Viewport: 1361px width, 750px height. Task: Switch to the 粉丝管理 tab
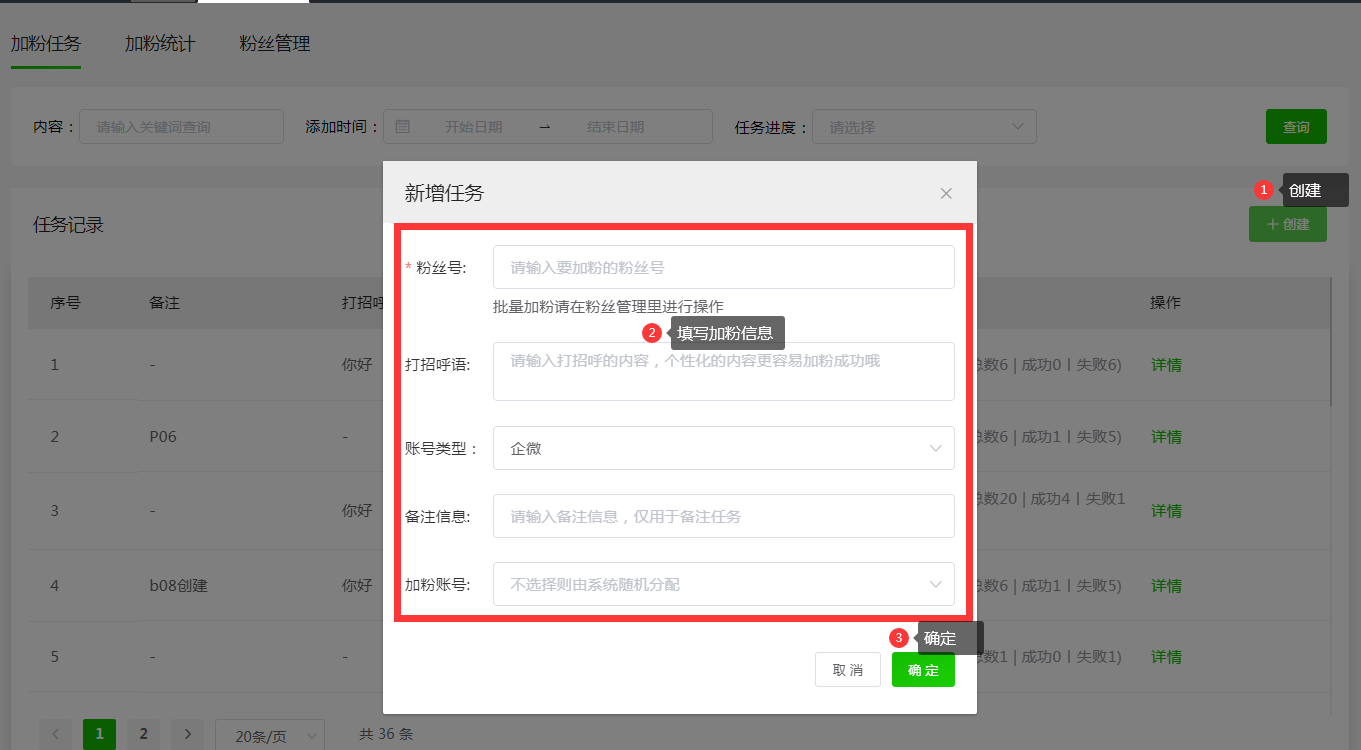point(275,44)
